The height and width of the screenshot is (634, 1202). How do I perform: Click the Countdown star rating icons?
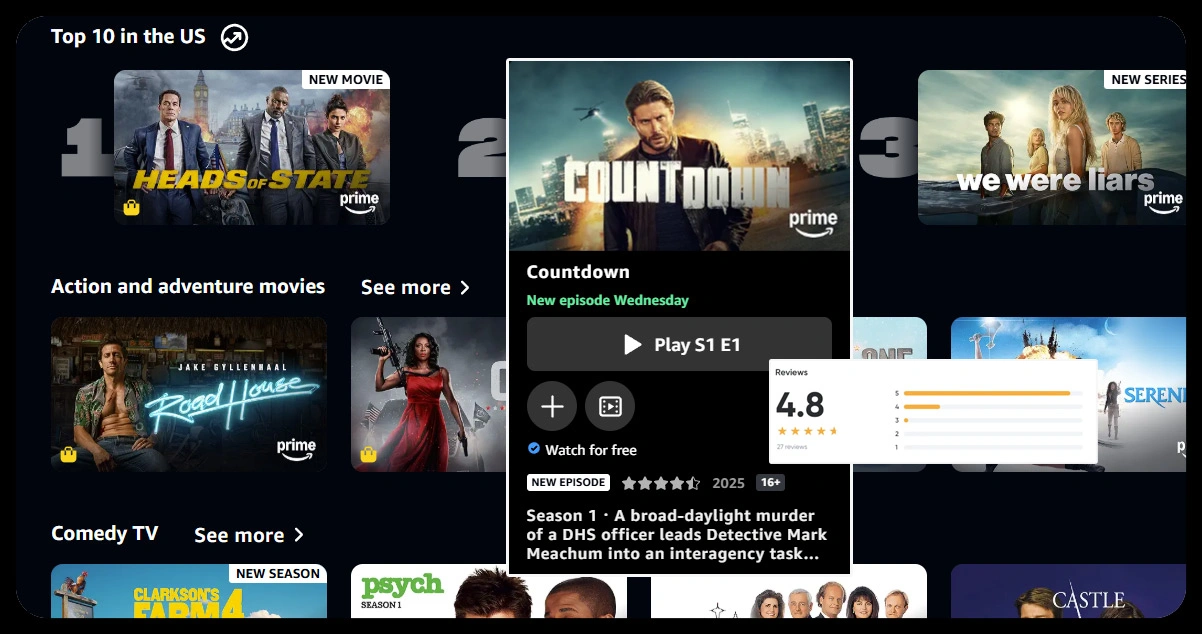point(661,483)
